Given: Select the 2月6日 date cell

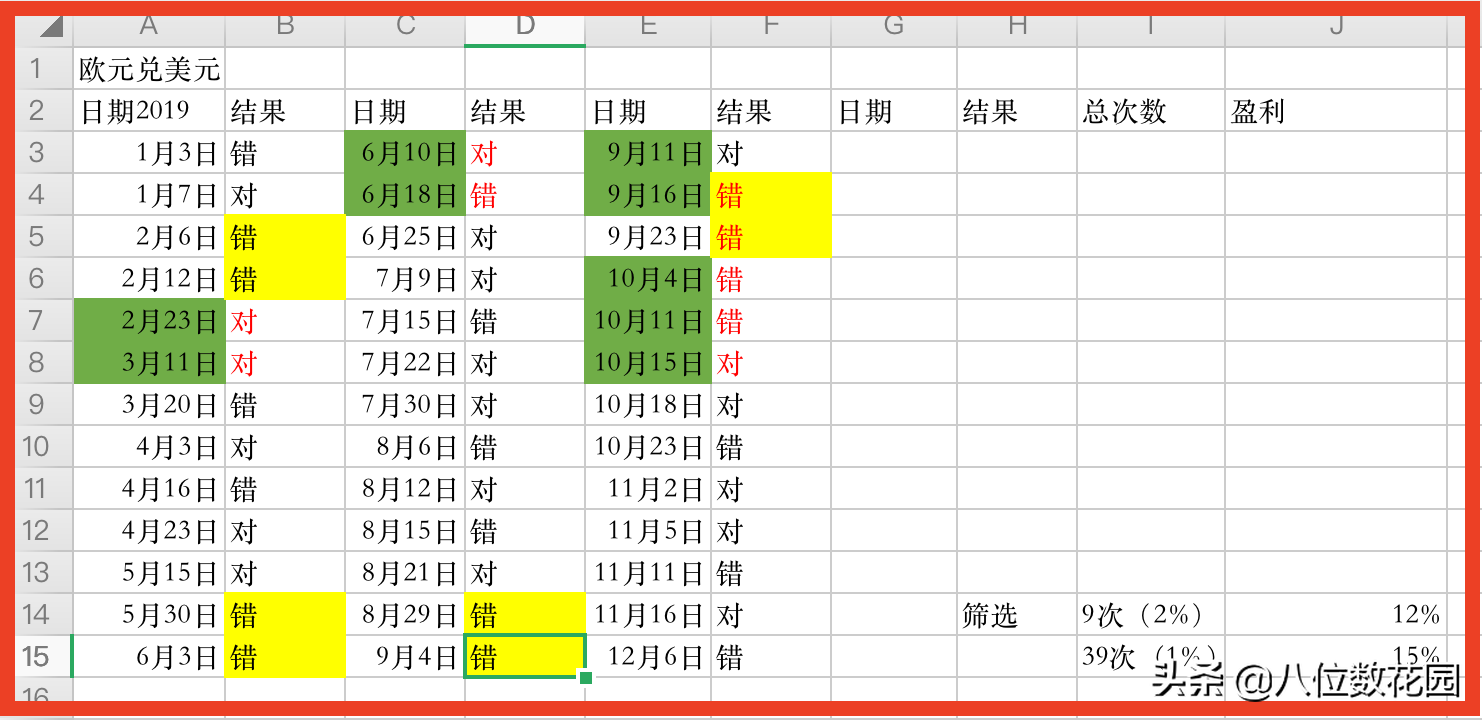Looking at the screenshot, I should [x=150, y=237].
